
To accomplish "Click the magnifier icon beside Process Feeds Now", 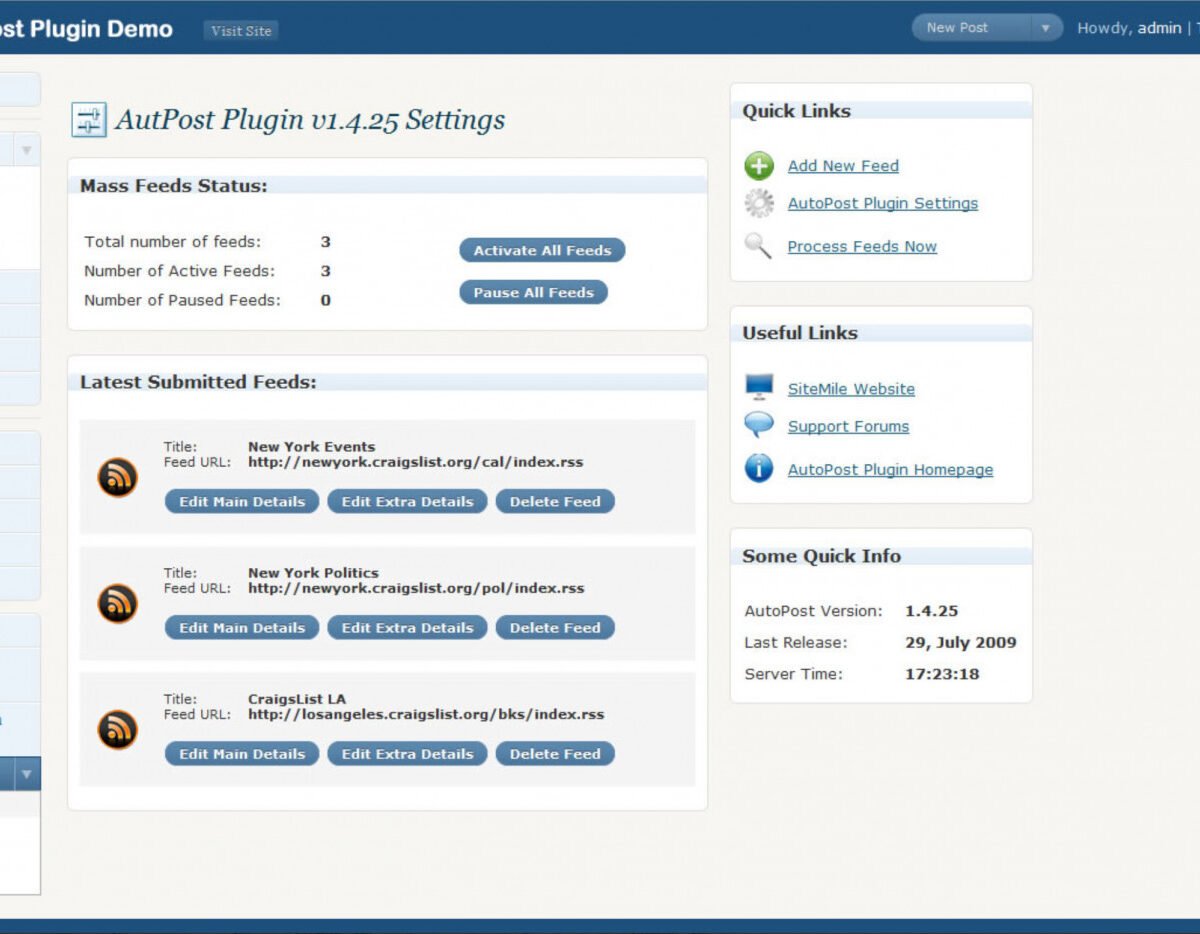I will click(759, 246).
